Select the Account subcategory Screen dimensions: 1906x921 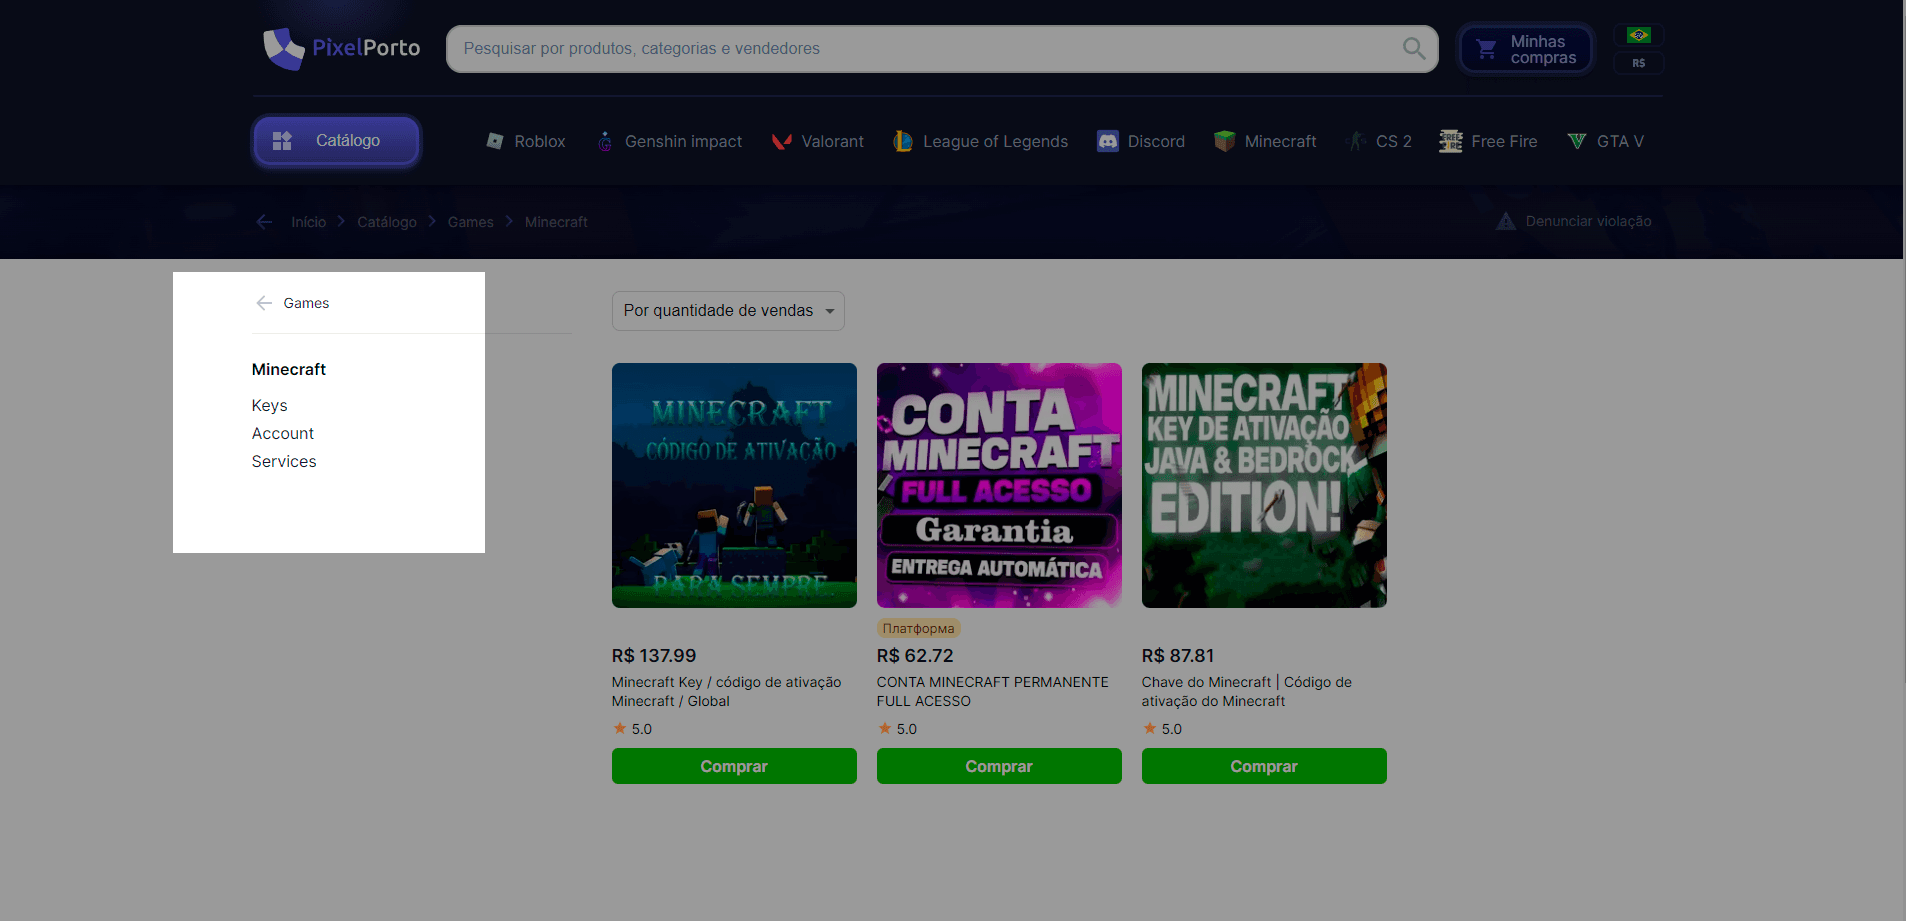click(283, 433)
